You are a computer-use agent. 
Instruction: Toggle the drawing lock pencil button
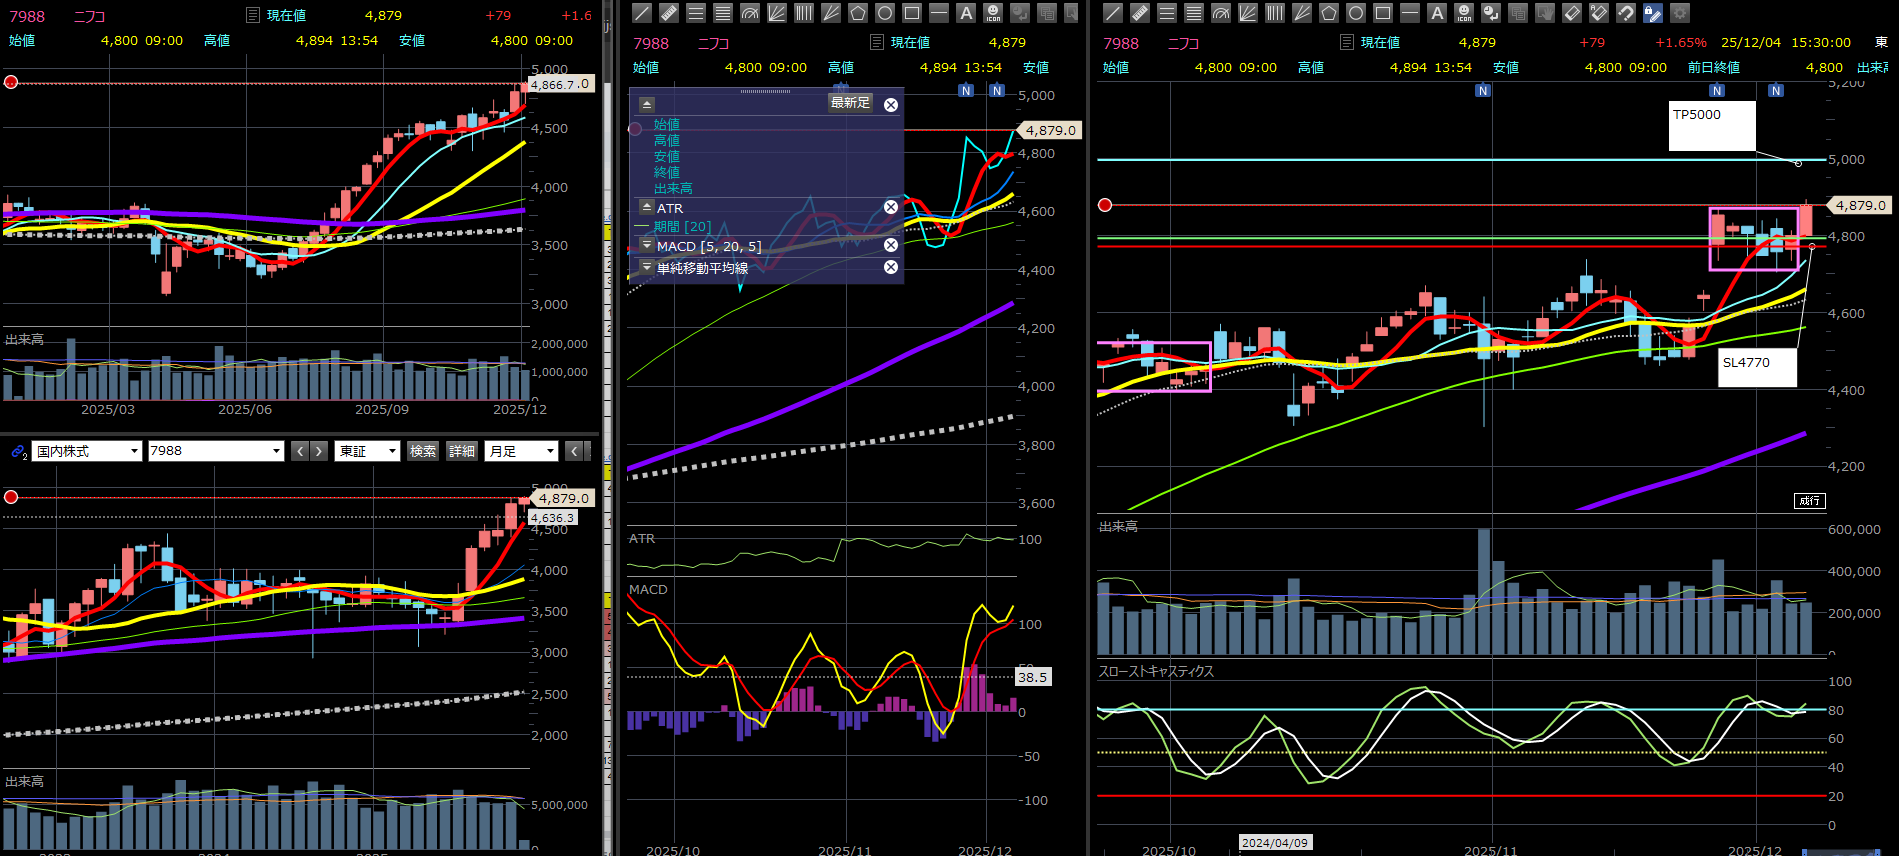(1653, 13)
